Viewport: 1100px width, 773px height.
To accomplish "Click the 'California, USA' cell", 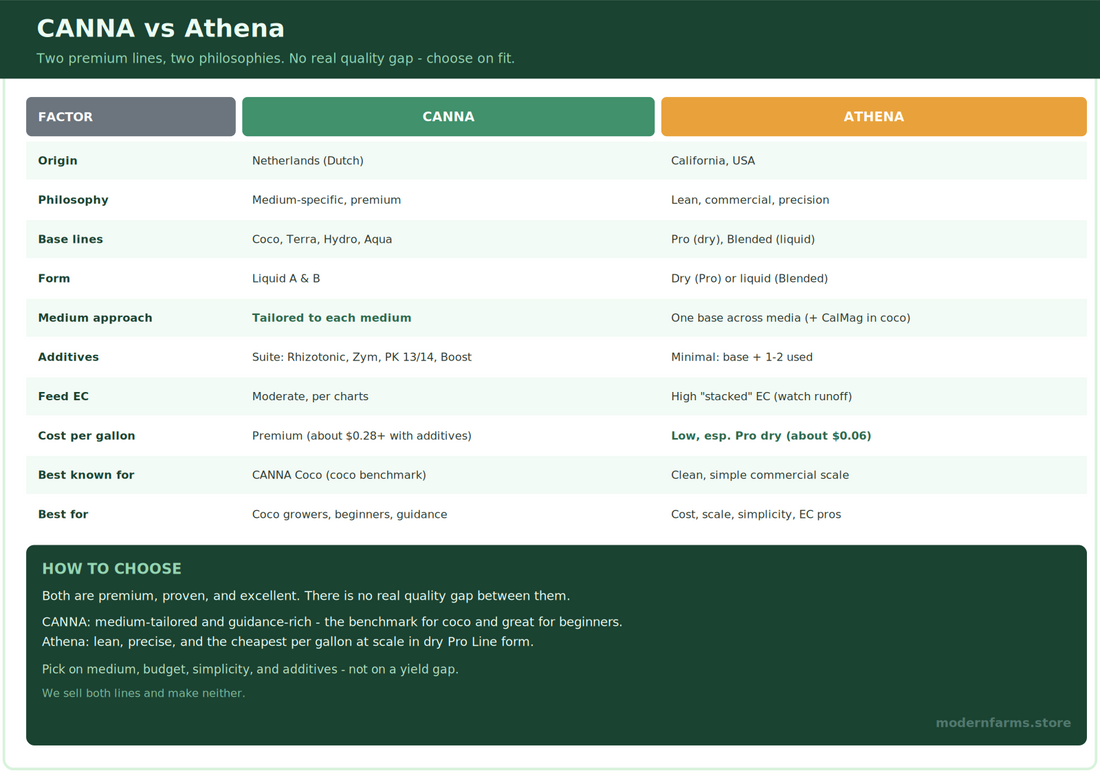I will coord(713,161).
